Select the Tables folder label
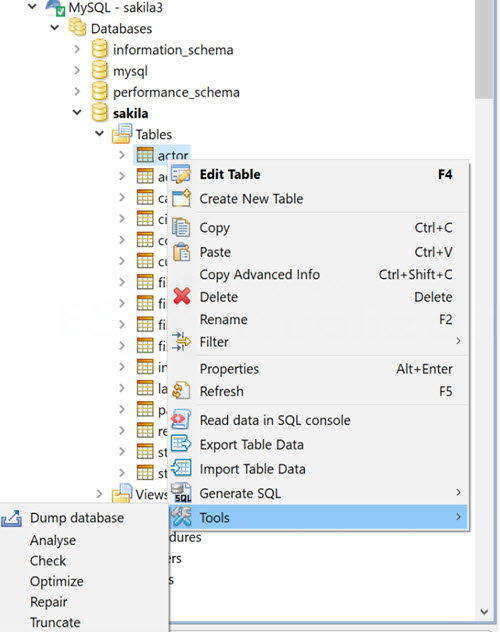Image resolution: width=500 pixels, height=632 pixels. pyautogui.click(x=154, y=134)
